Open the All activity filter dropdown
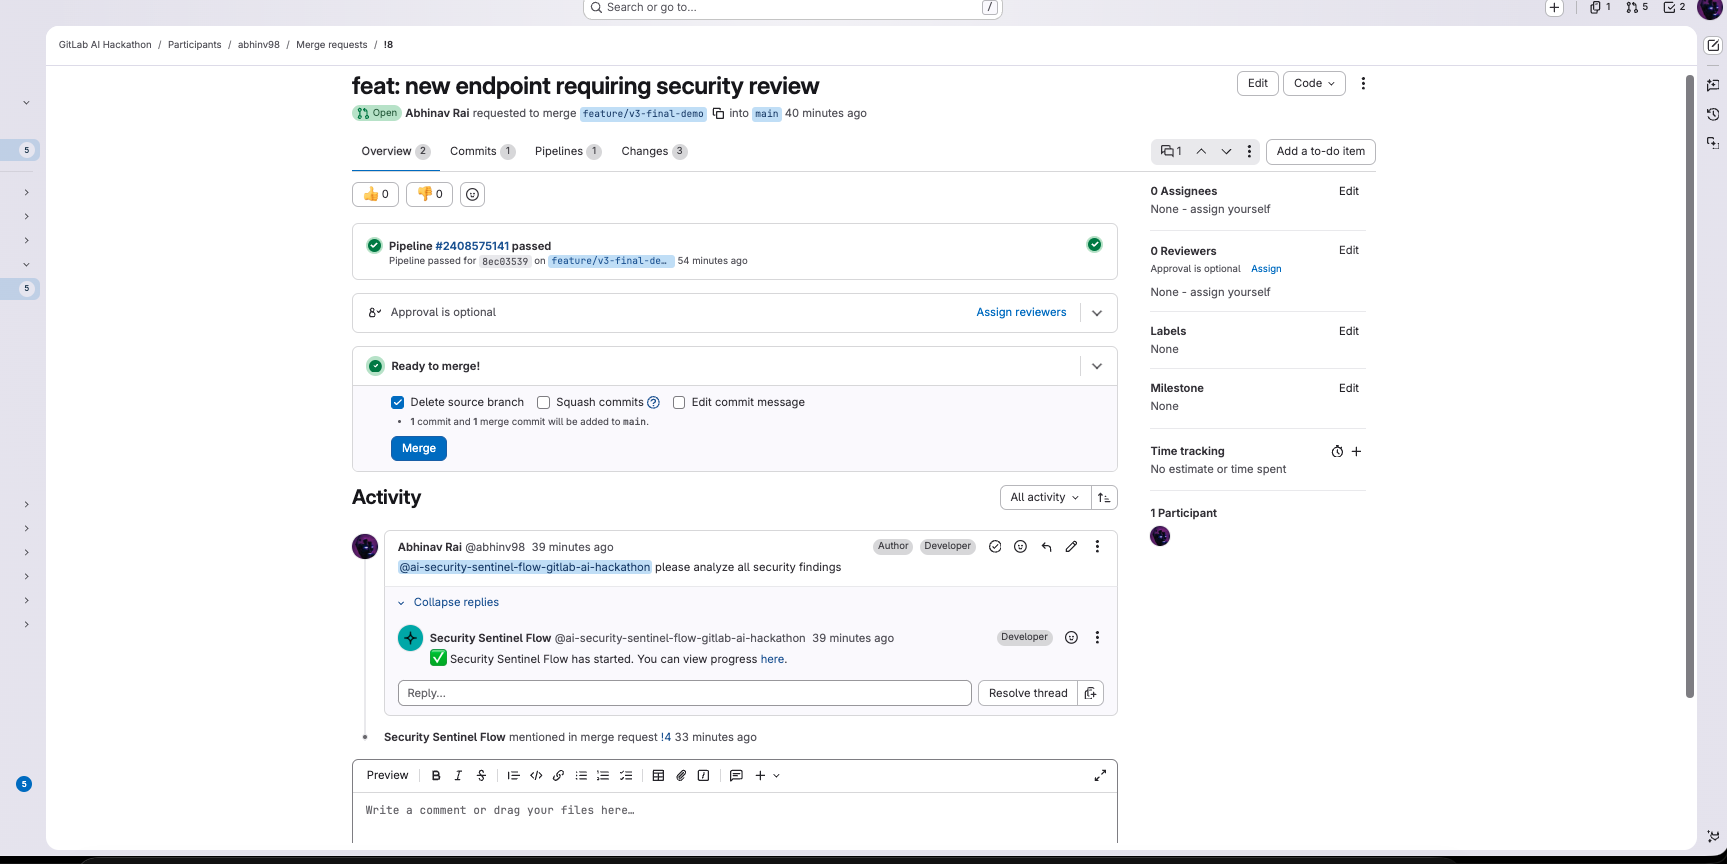 tap(1044, 497)
